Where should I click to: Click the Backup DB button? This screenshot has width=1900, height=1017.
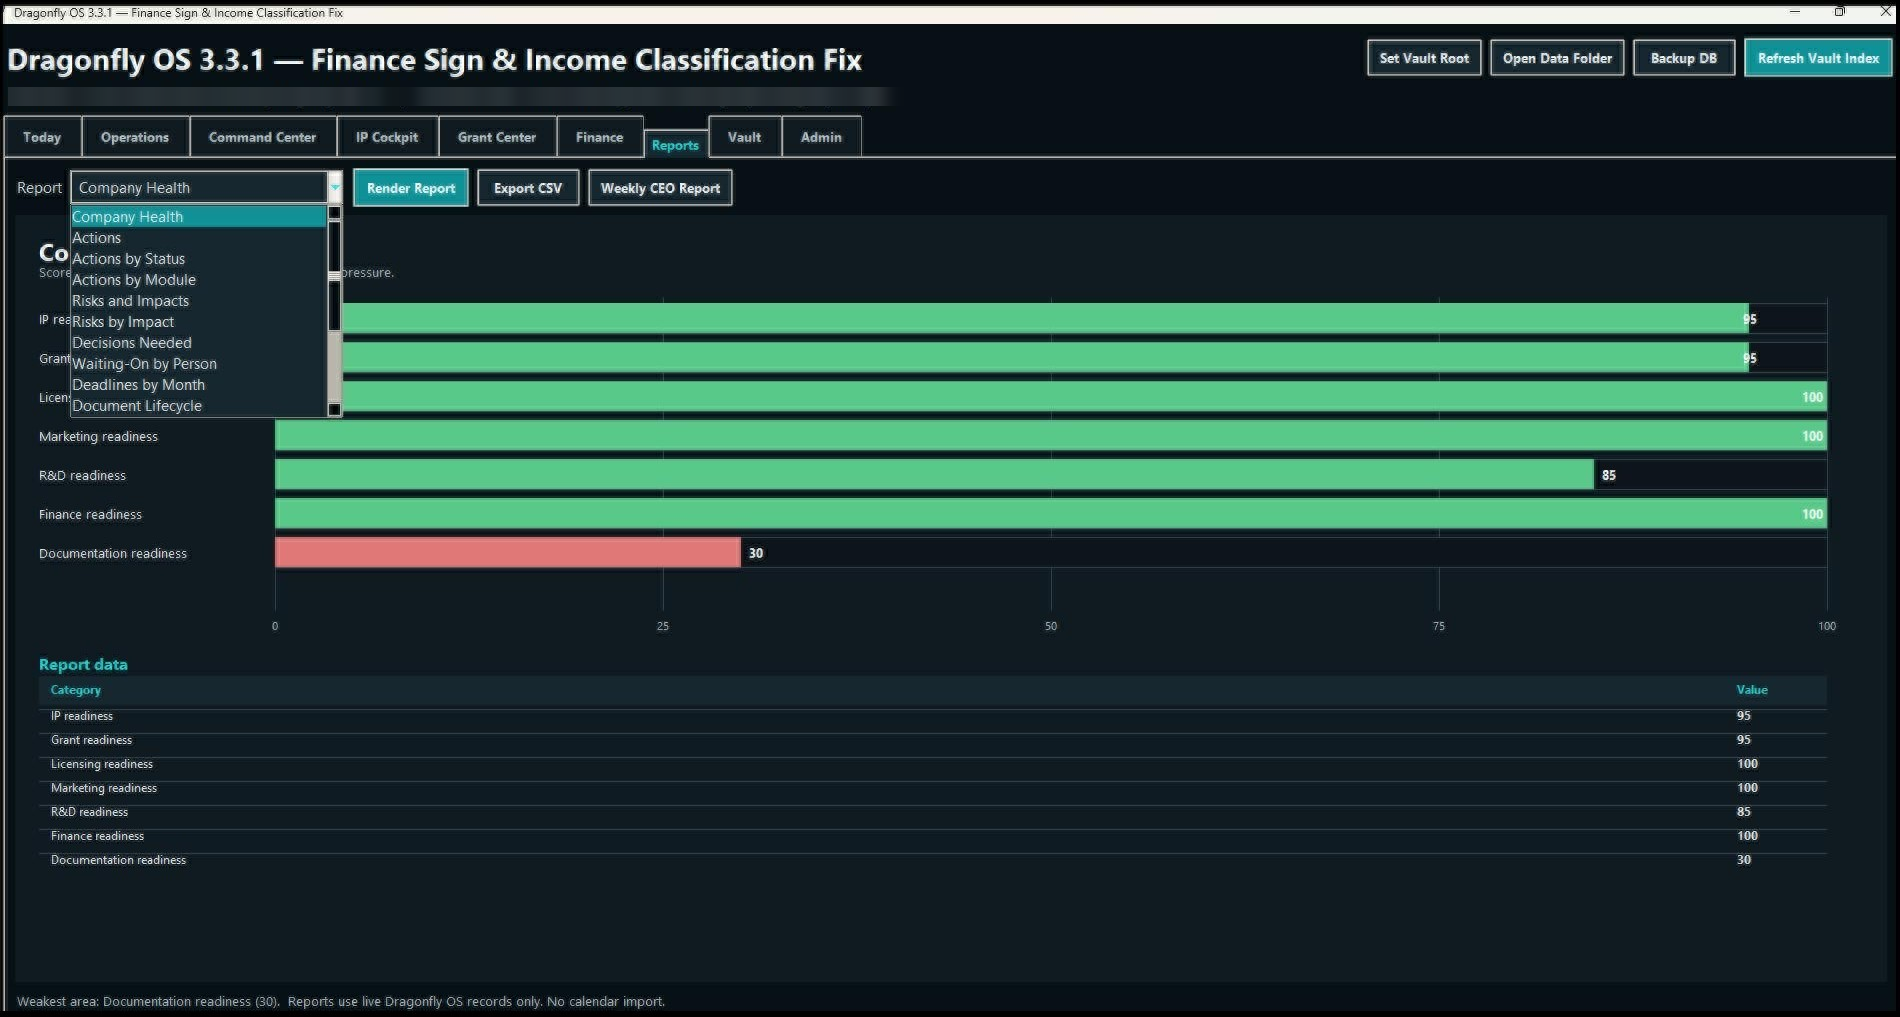(x=1684, y=58)
